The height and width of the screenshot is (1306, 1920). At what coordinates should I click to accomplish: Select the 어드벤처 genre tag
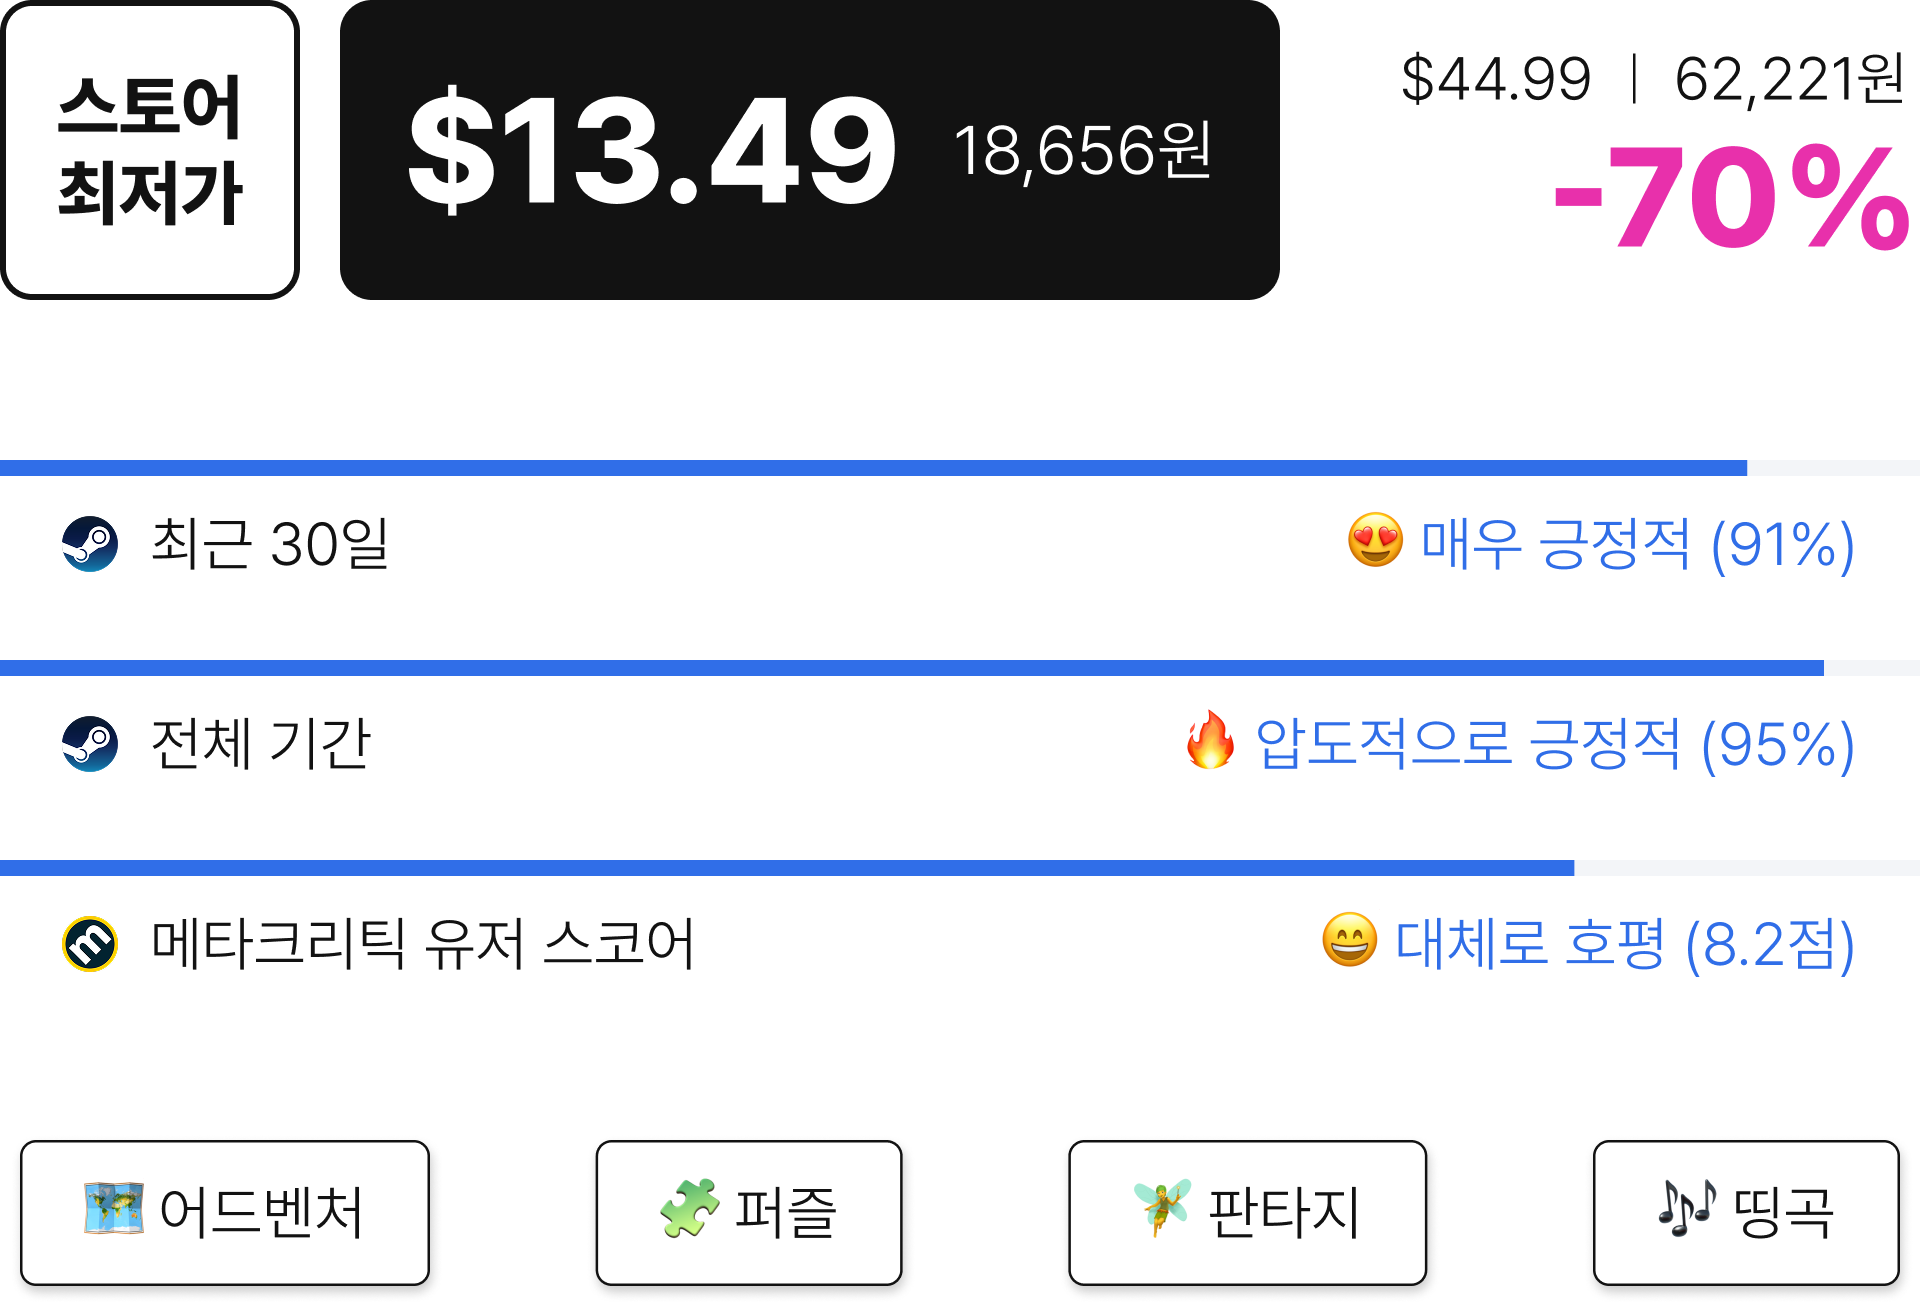(x=225, y=1213)
